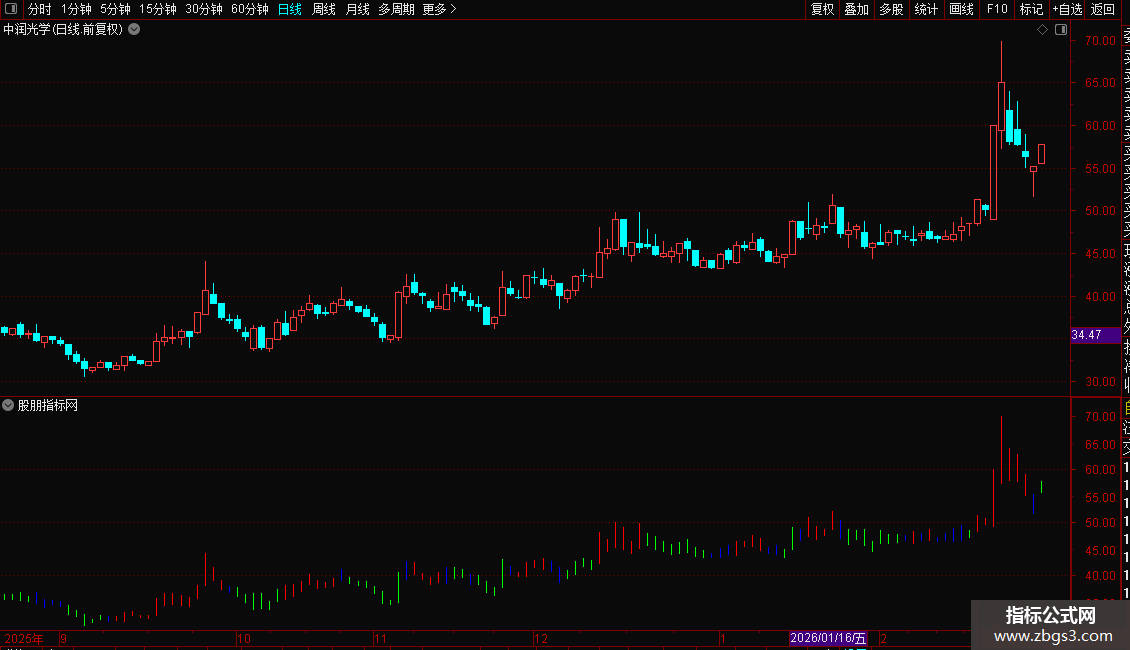
Task: Click month 11 on the time axis
Action: [381, 638]
